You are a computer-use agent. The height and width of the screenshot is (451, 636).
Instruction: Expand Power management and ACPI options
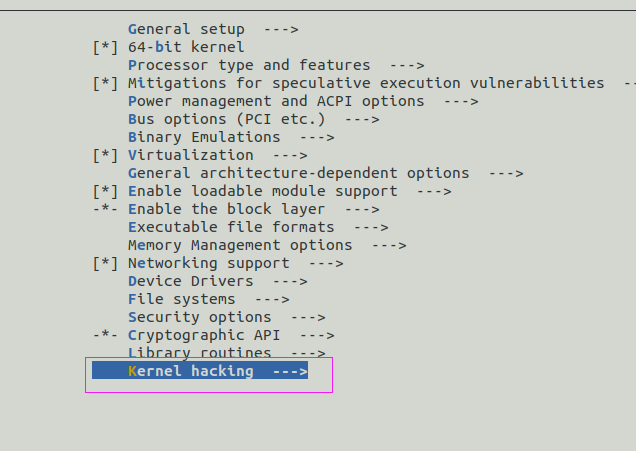(x=303, y=101)
